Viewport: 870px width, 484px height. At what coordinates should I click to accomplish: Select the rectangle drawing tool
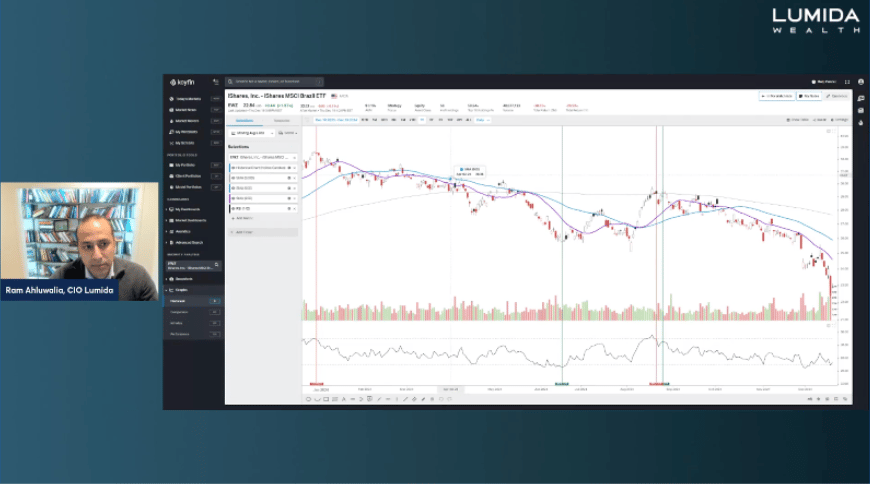tap(326, 399)
